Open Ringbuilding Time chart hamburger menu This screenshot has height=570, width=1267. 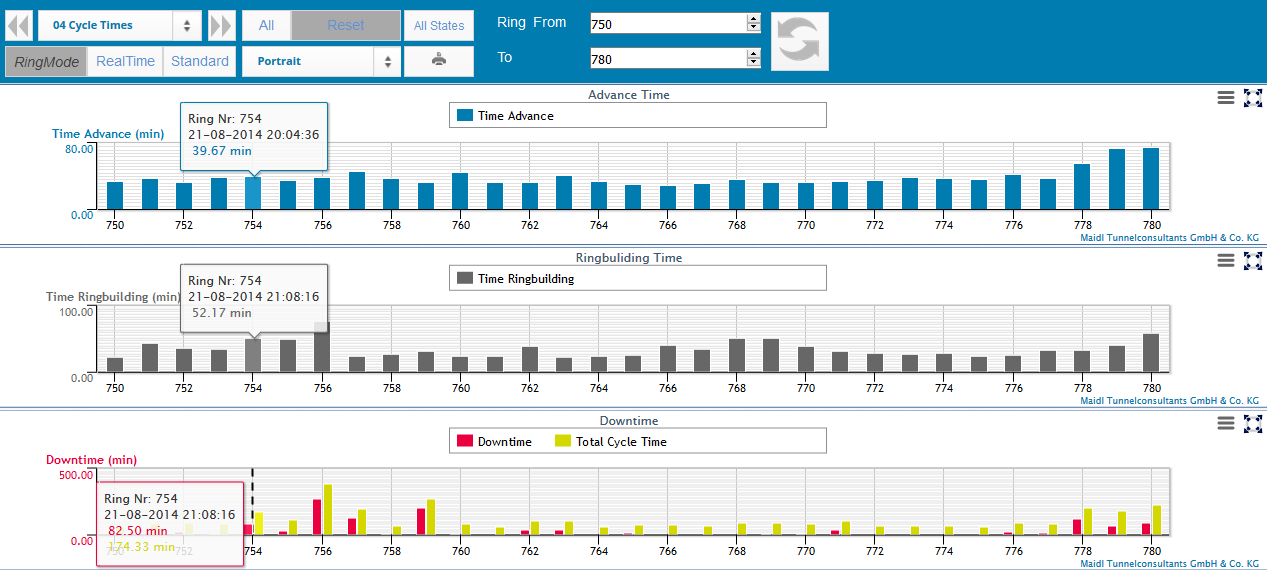(1225, 260)
